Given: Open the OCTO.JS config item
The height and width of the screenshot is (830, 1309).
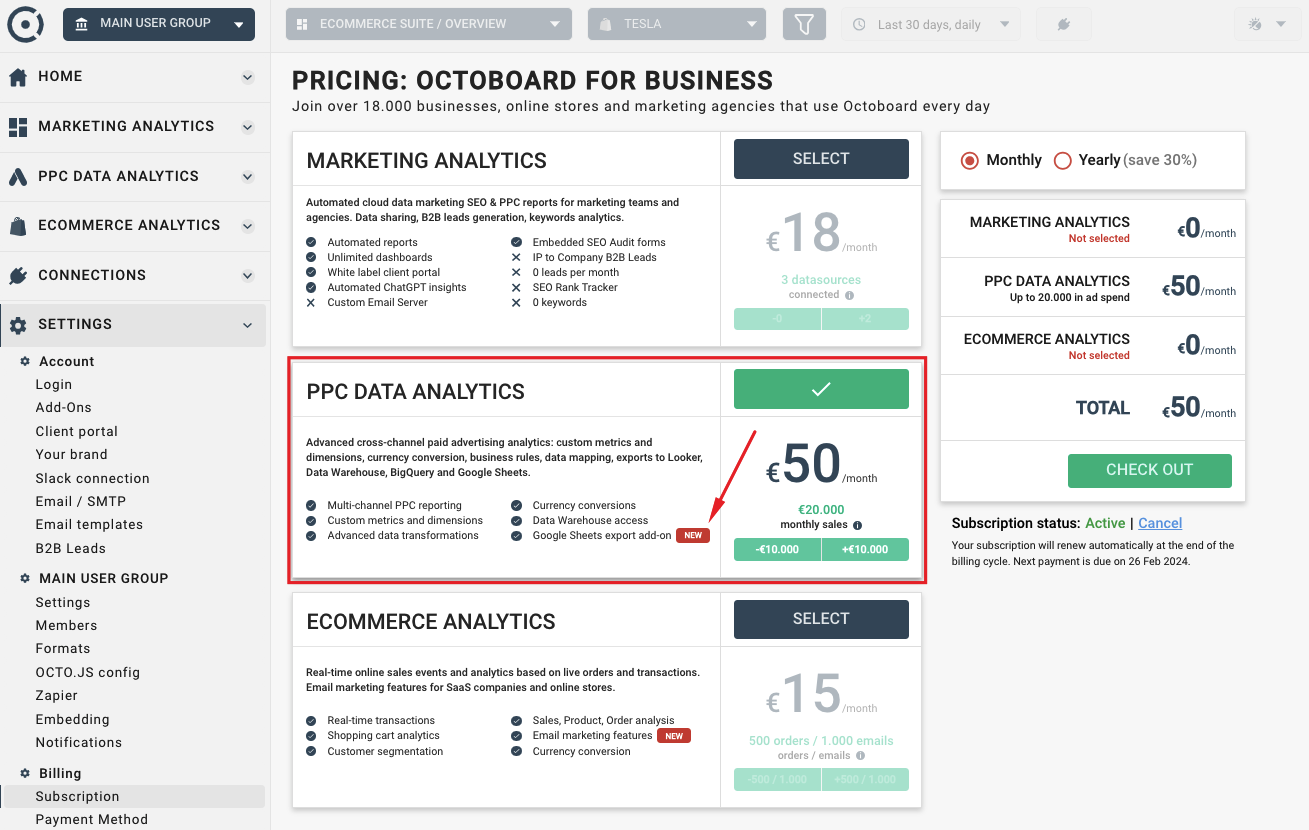Looking at the screenshot, I should tap(88, 672).
